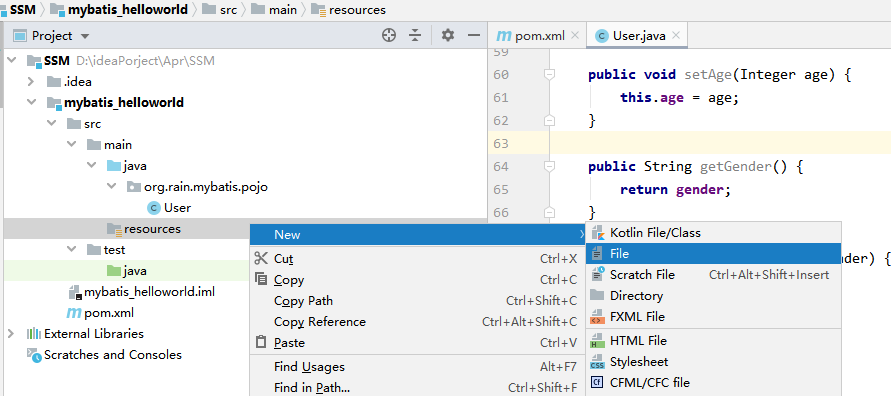Viewport: 891px width, 396px height.
Task: Click fold end marker at line 66
Action: click(x=549, y=212)
